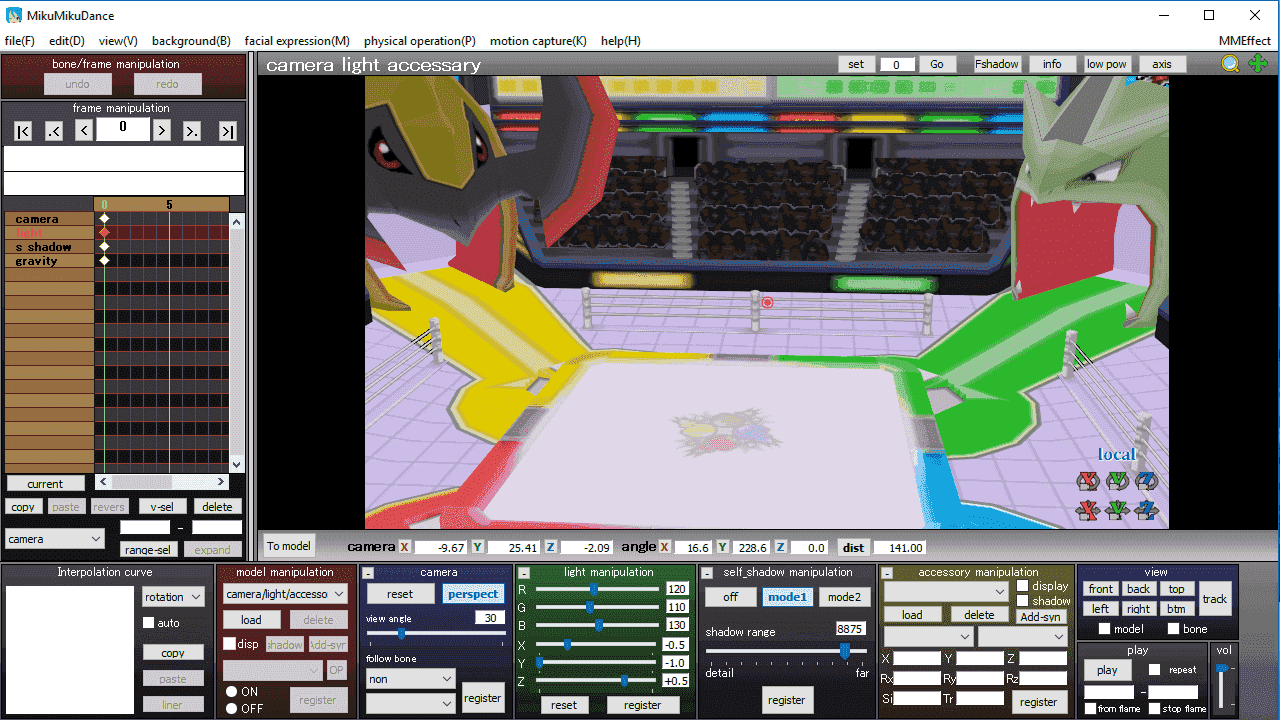
Task: Click the play button
Action: coord(1107,670)
